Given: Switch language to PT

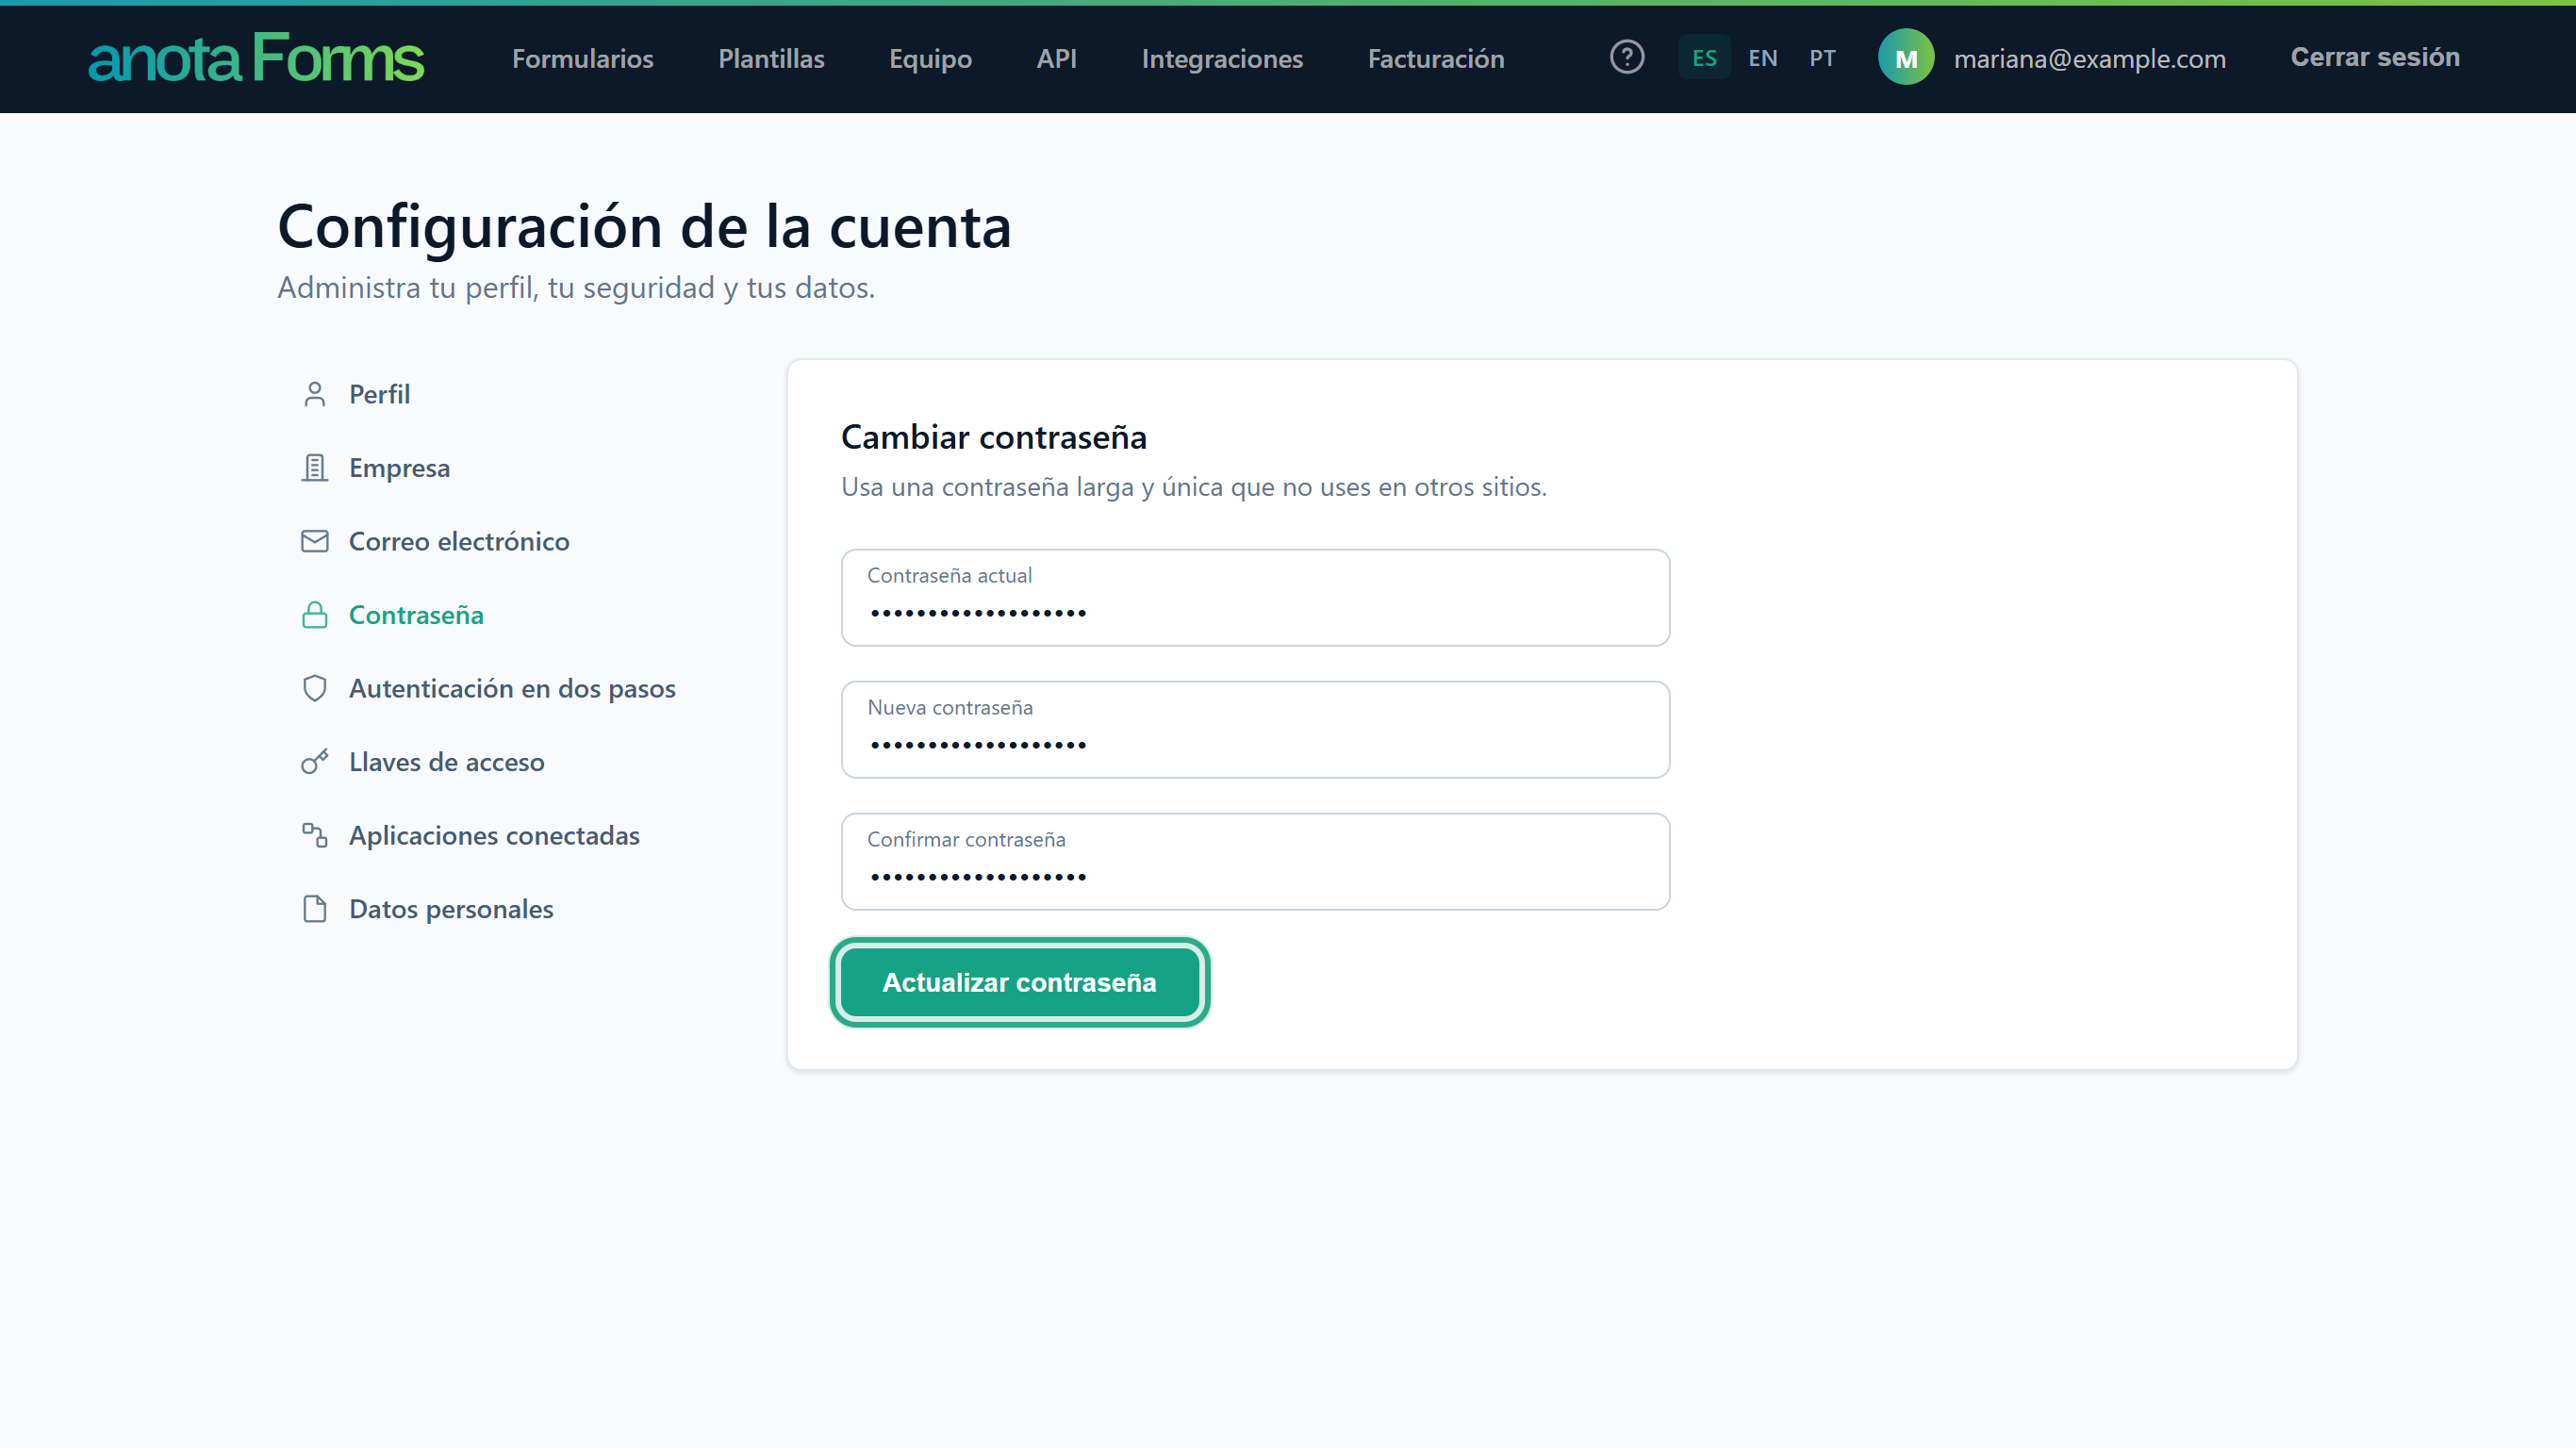Looking at the screenshot, I should point(1822,58).
